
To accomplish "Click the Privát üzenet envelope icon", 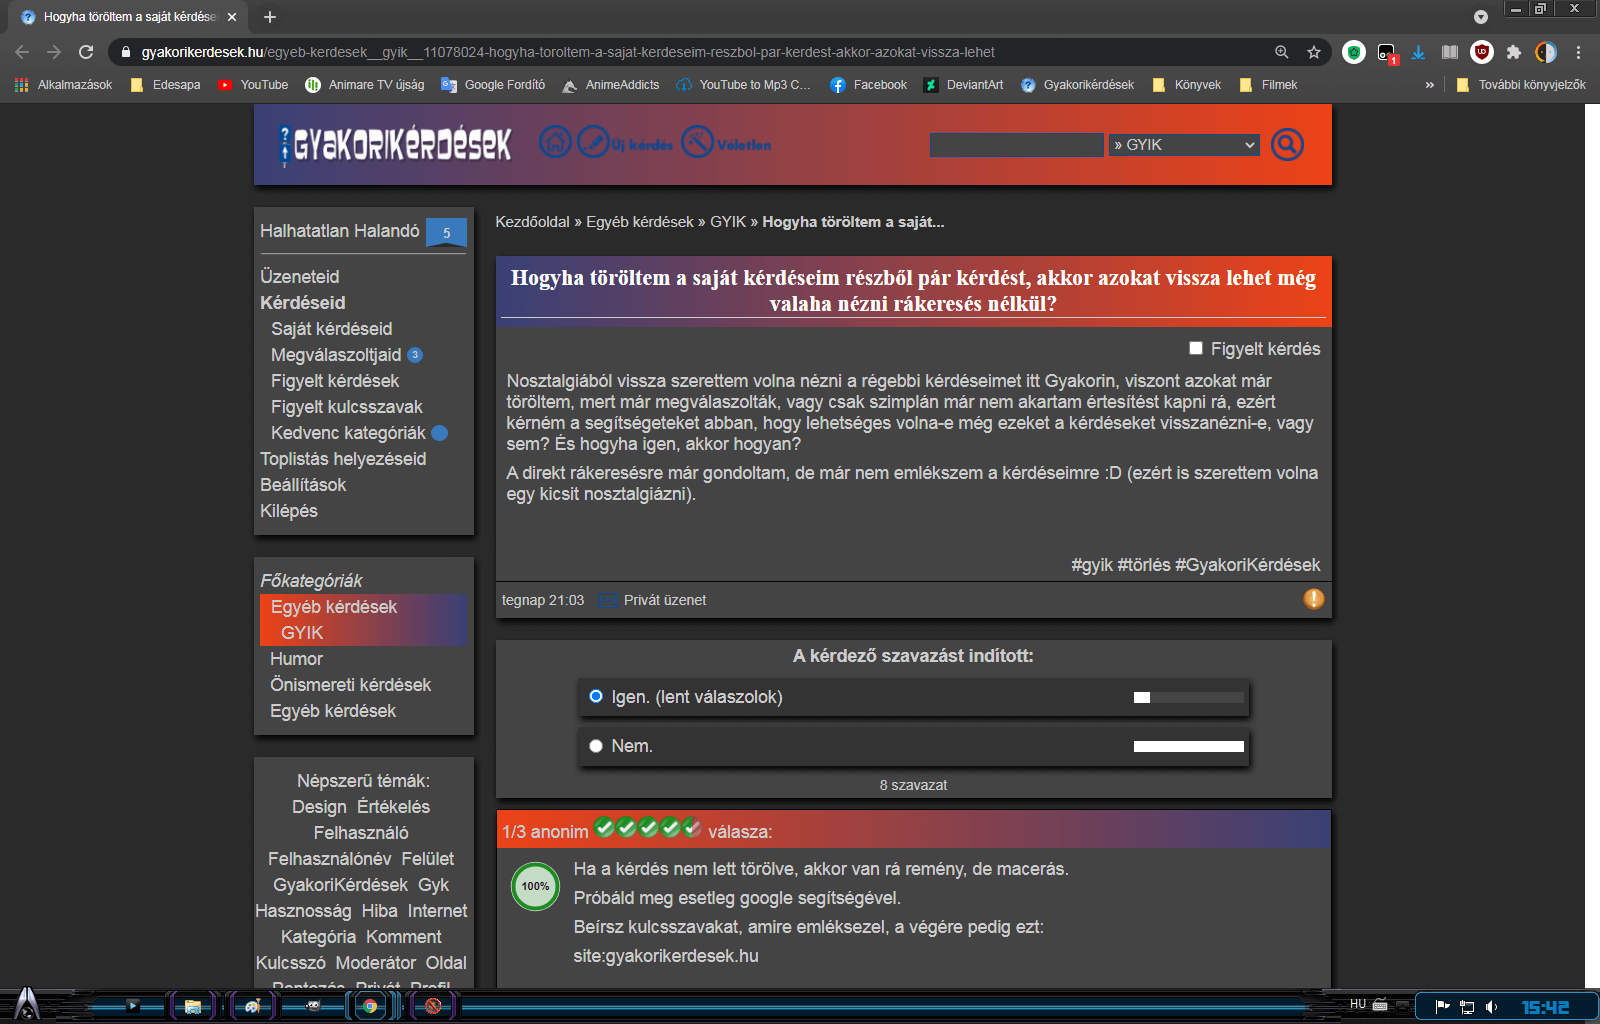I will point(607,600).
